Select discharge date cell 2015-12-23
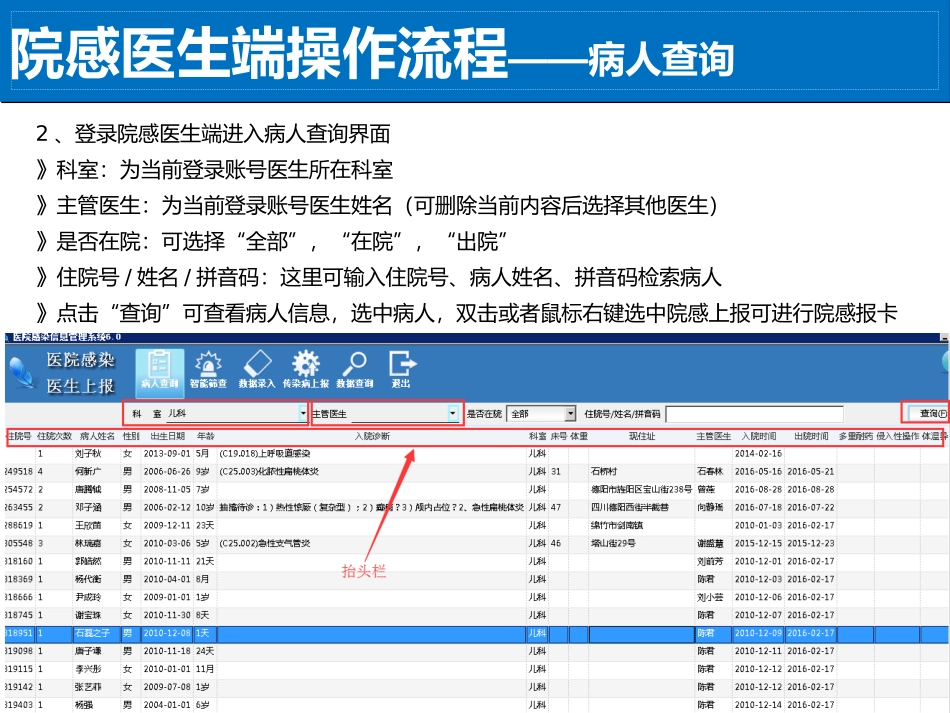The image size is (950, 713). [x=811, y=543]
